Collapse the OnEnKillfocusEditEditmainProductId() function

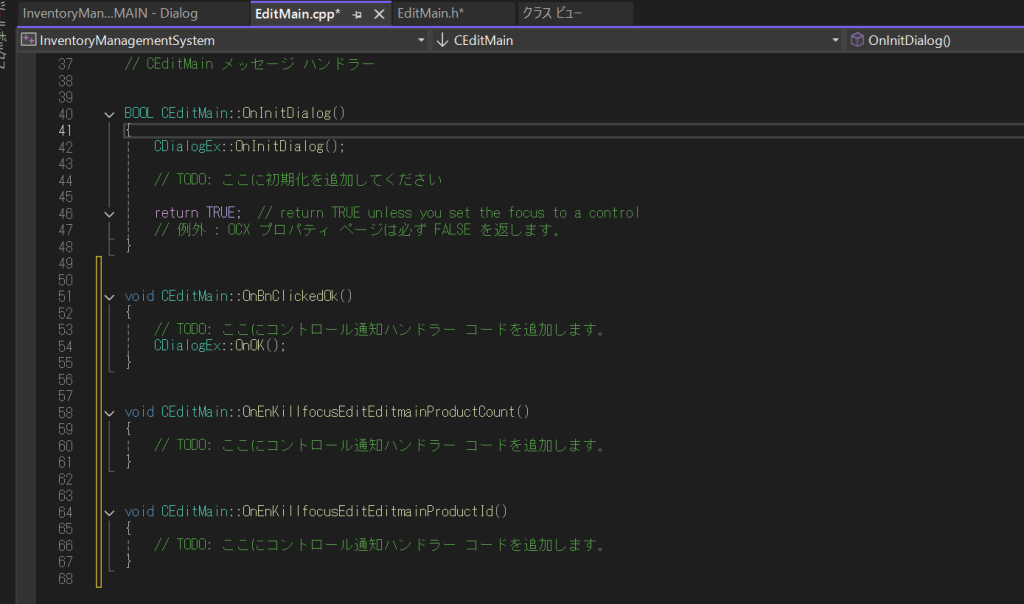pos(109,511)
